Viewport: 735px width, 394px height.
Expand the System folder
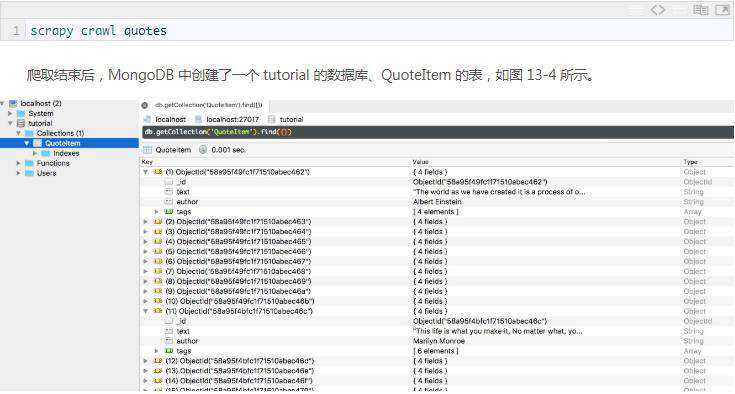(10, 113)
